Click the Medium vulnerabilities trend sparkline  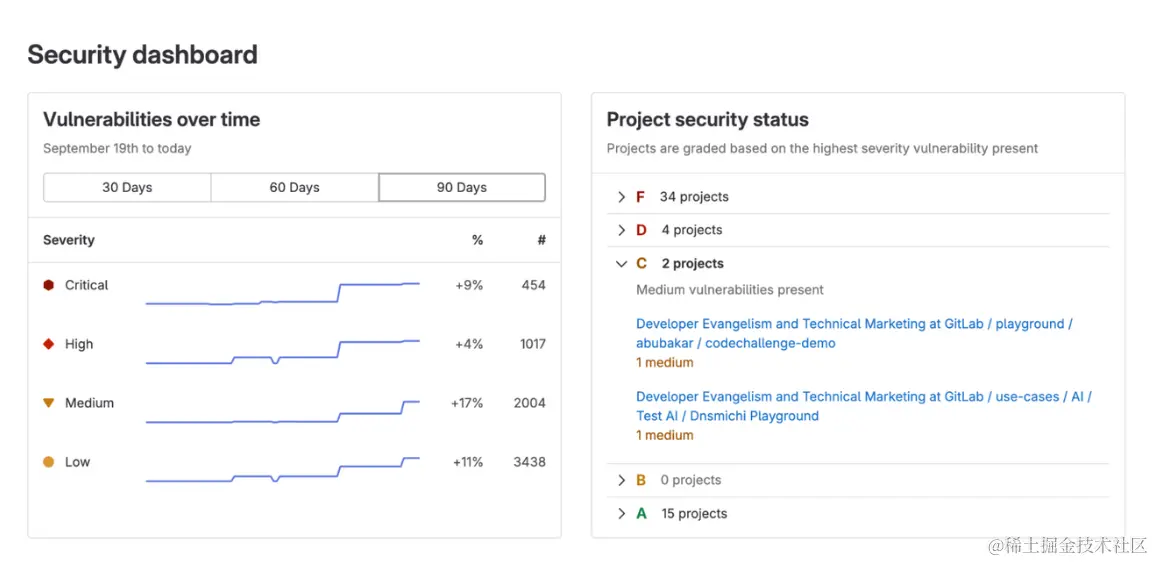point(282,412)
